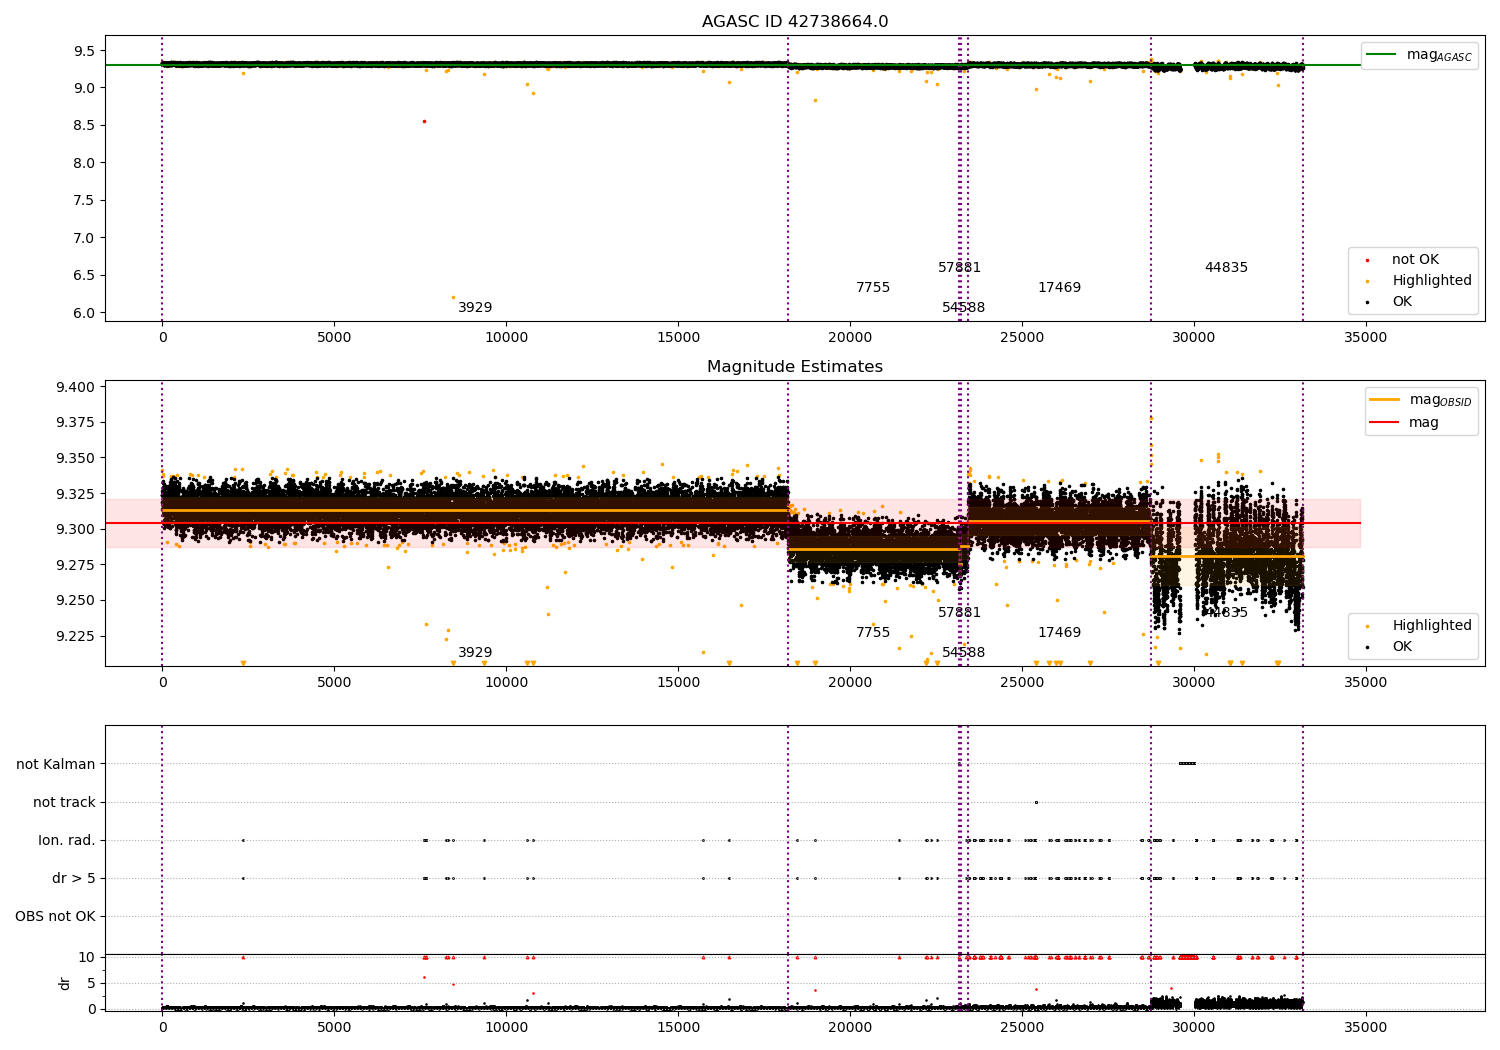Click the 'Ion. rad.' row label
The height and width of the screenshot is (1050, 1500).
click(67, 840)
